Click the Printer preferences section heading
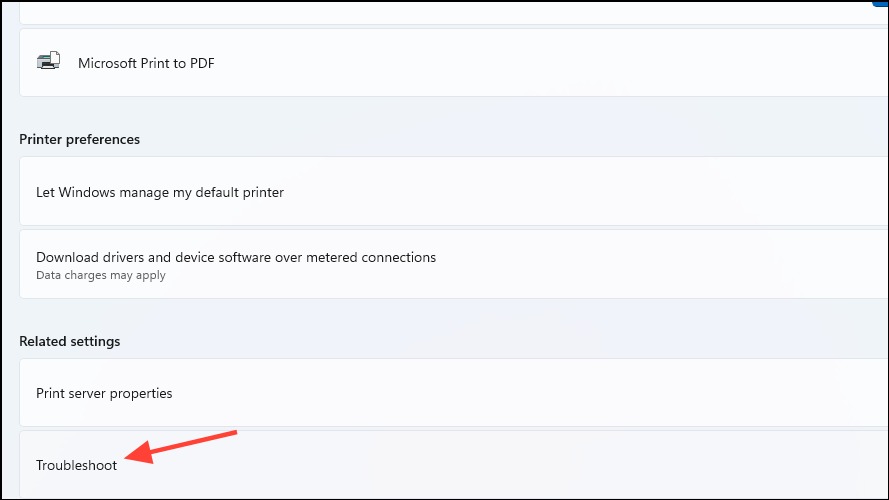Viewport: 889px width, 500px height. coord(79,139)
